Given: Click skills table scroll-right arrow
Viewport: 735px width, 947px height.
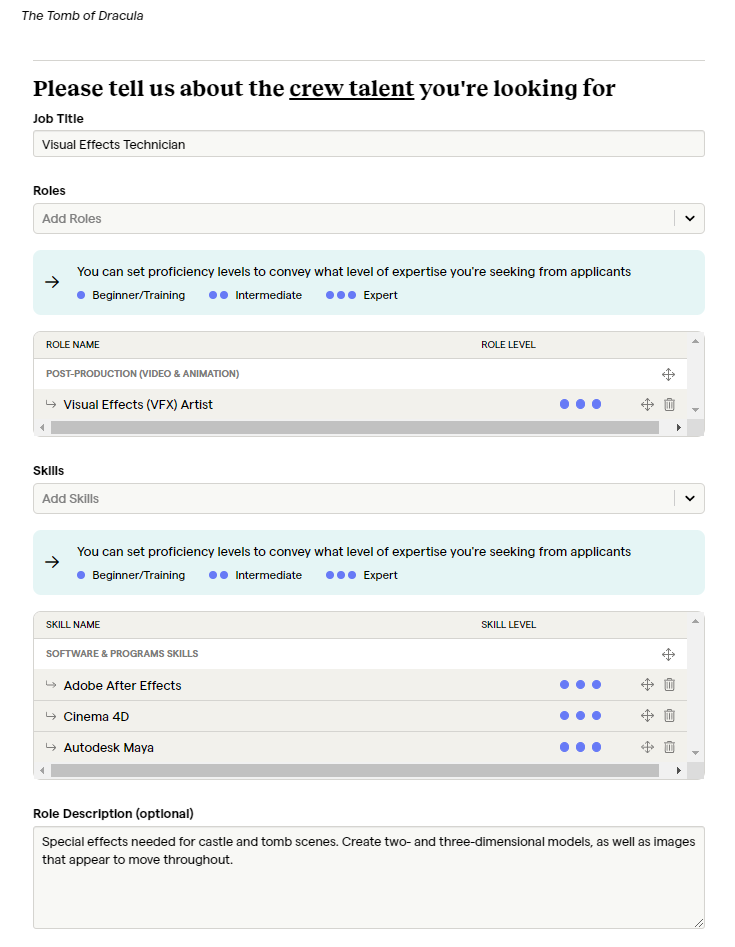Looking at the screenshot, I should pyautogui.click(x=679, y=771).
